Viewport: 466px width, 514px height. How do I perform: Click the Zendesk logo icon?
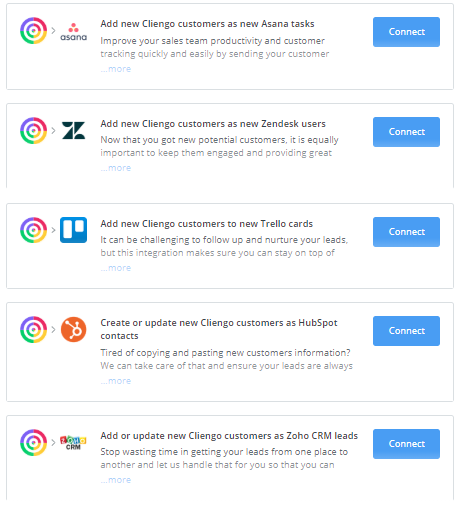73,130
